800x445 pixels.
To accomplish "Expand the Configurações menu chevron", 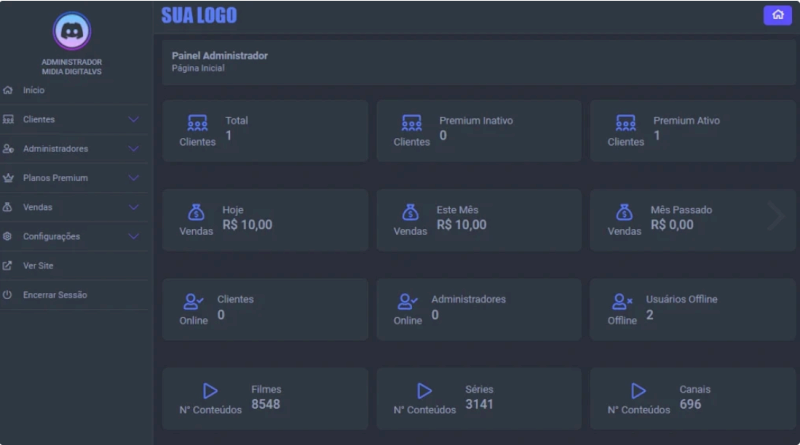I will click(134, 237).
